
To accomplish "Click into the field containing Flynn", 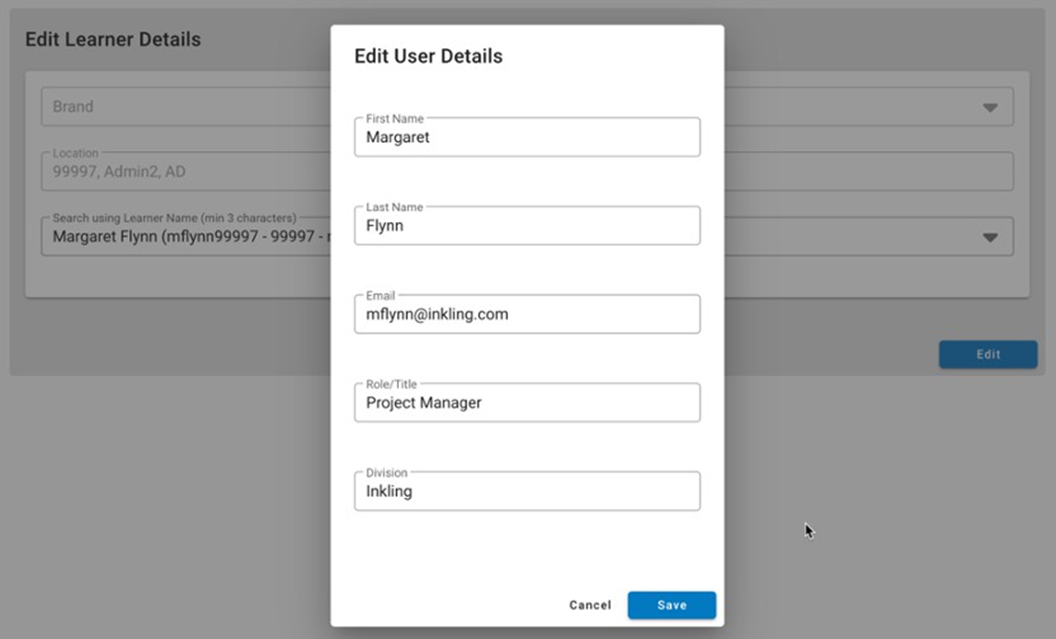I will pos(527,226).
